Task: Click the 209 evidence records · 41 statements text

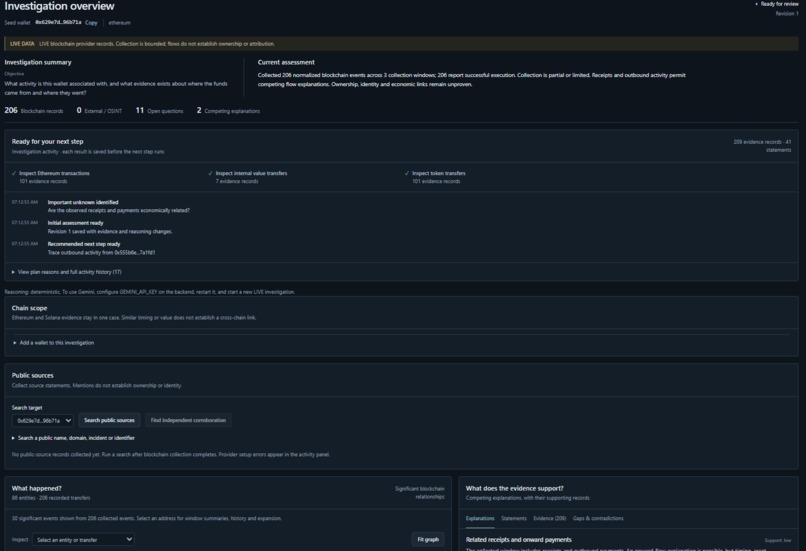Action: pyautogui.click(x=762, y=146)
